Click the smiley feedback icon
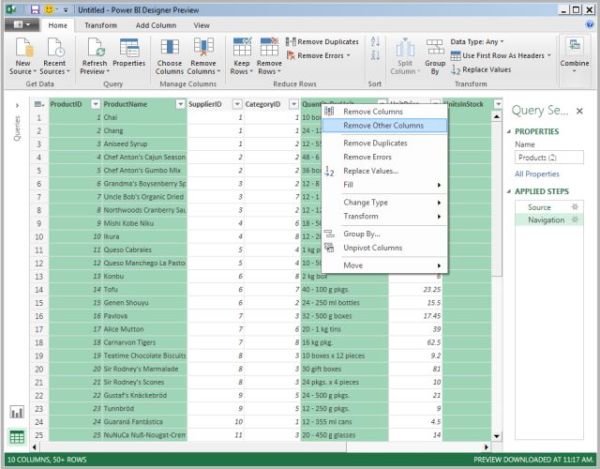600x469 pixels. (49, 10)
